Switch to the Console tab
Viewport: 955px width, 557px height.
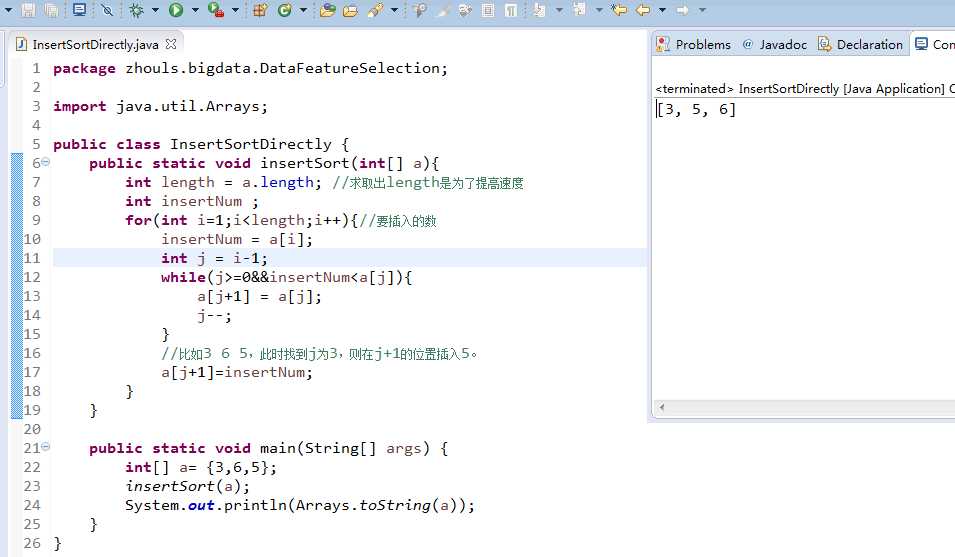tap(934, 44)
